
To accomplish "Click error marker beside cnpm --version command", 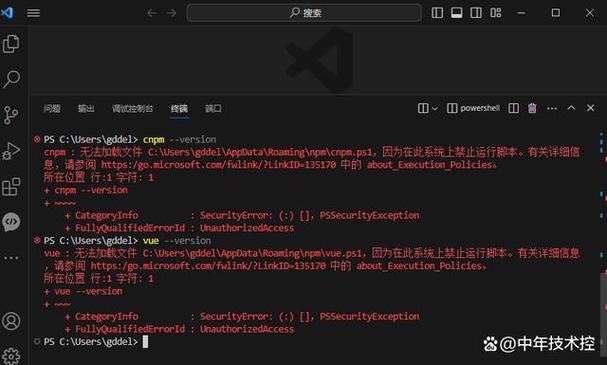I will coord(37,139).
